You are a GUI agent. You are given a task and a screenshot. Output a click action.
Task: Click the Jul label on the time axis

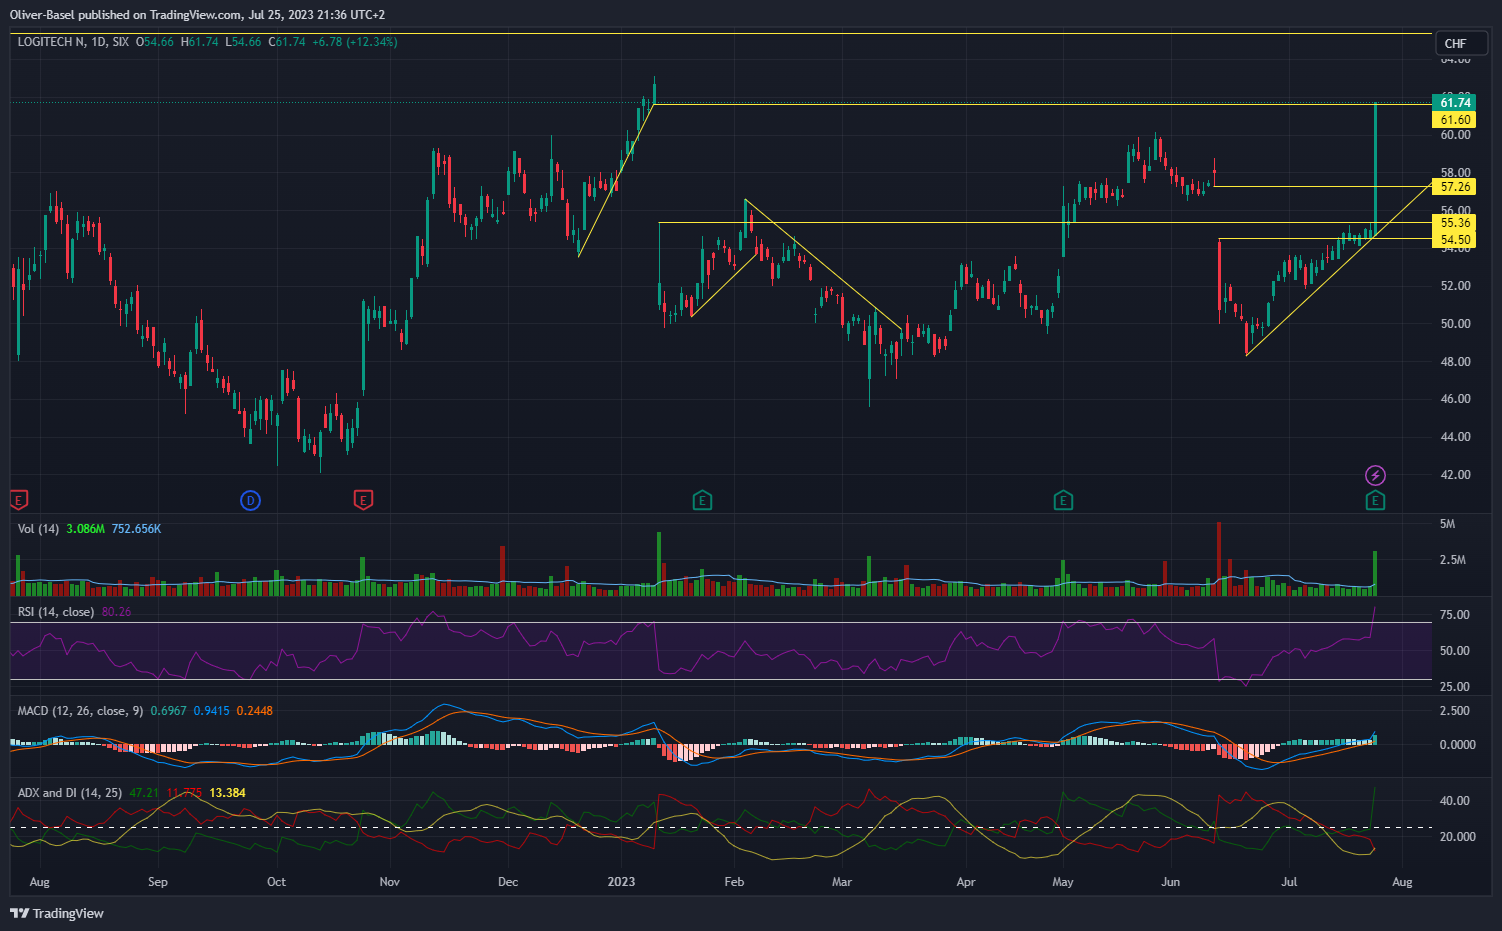tap(1289, 881)
